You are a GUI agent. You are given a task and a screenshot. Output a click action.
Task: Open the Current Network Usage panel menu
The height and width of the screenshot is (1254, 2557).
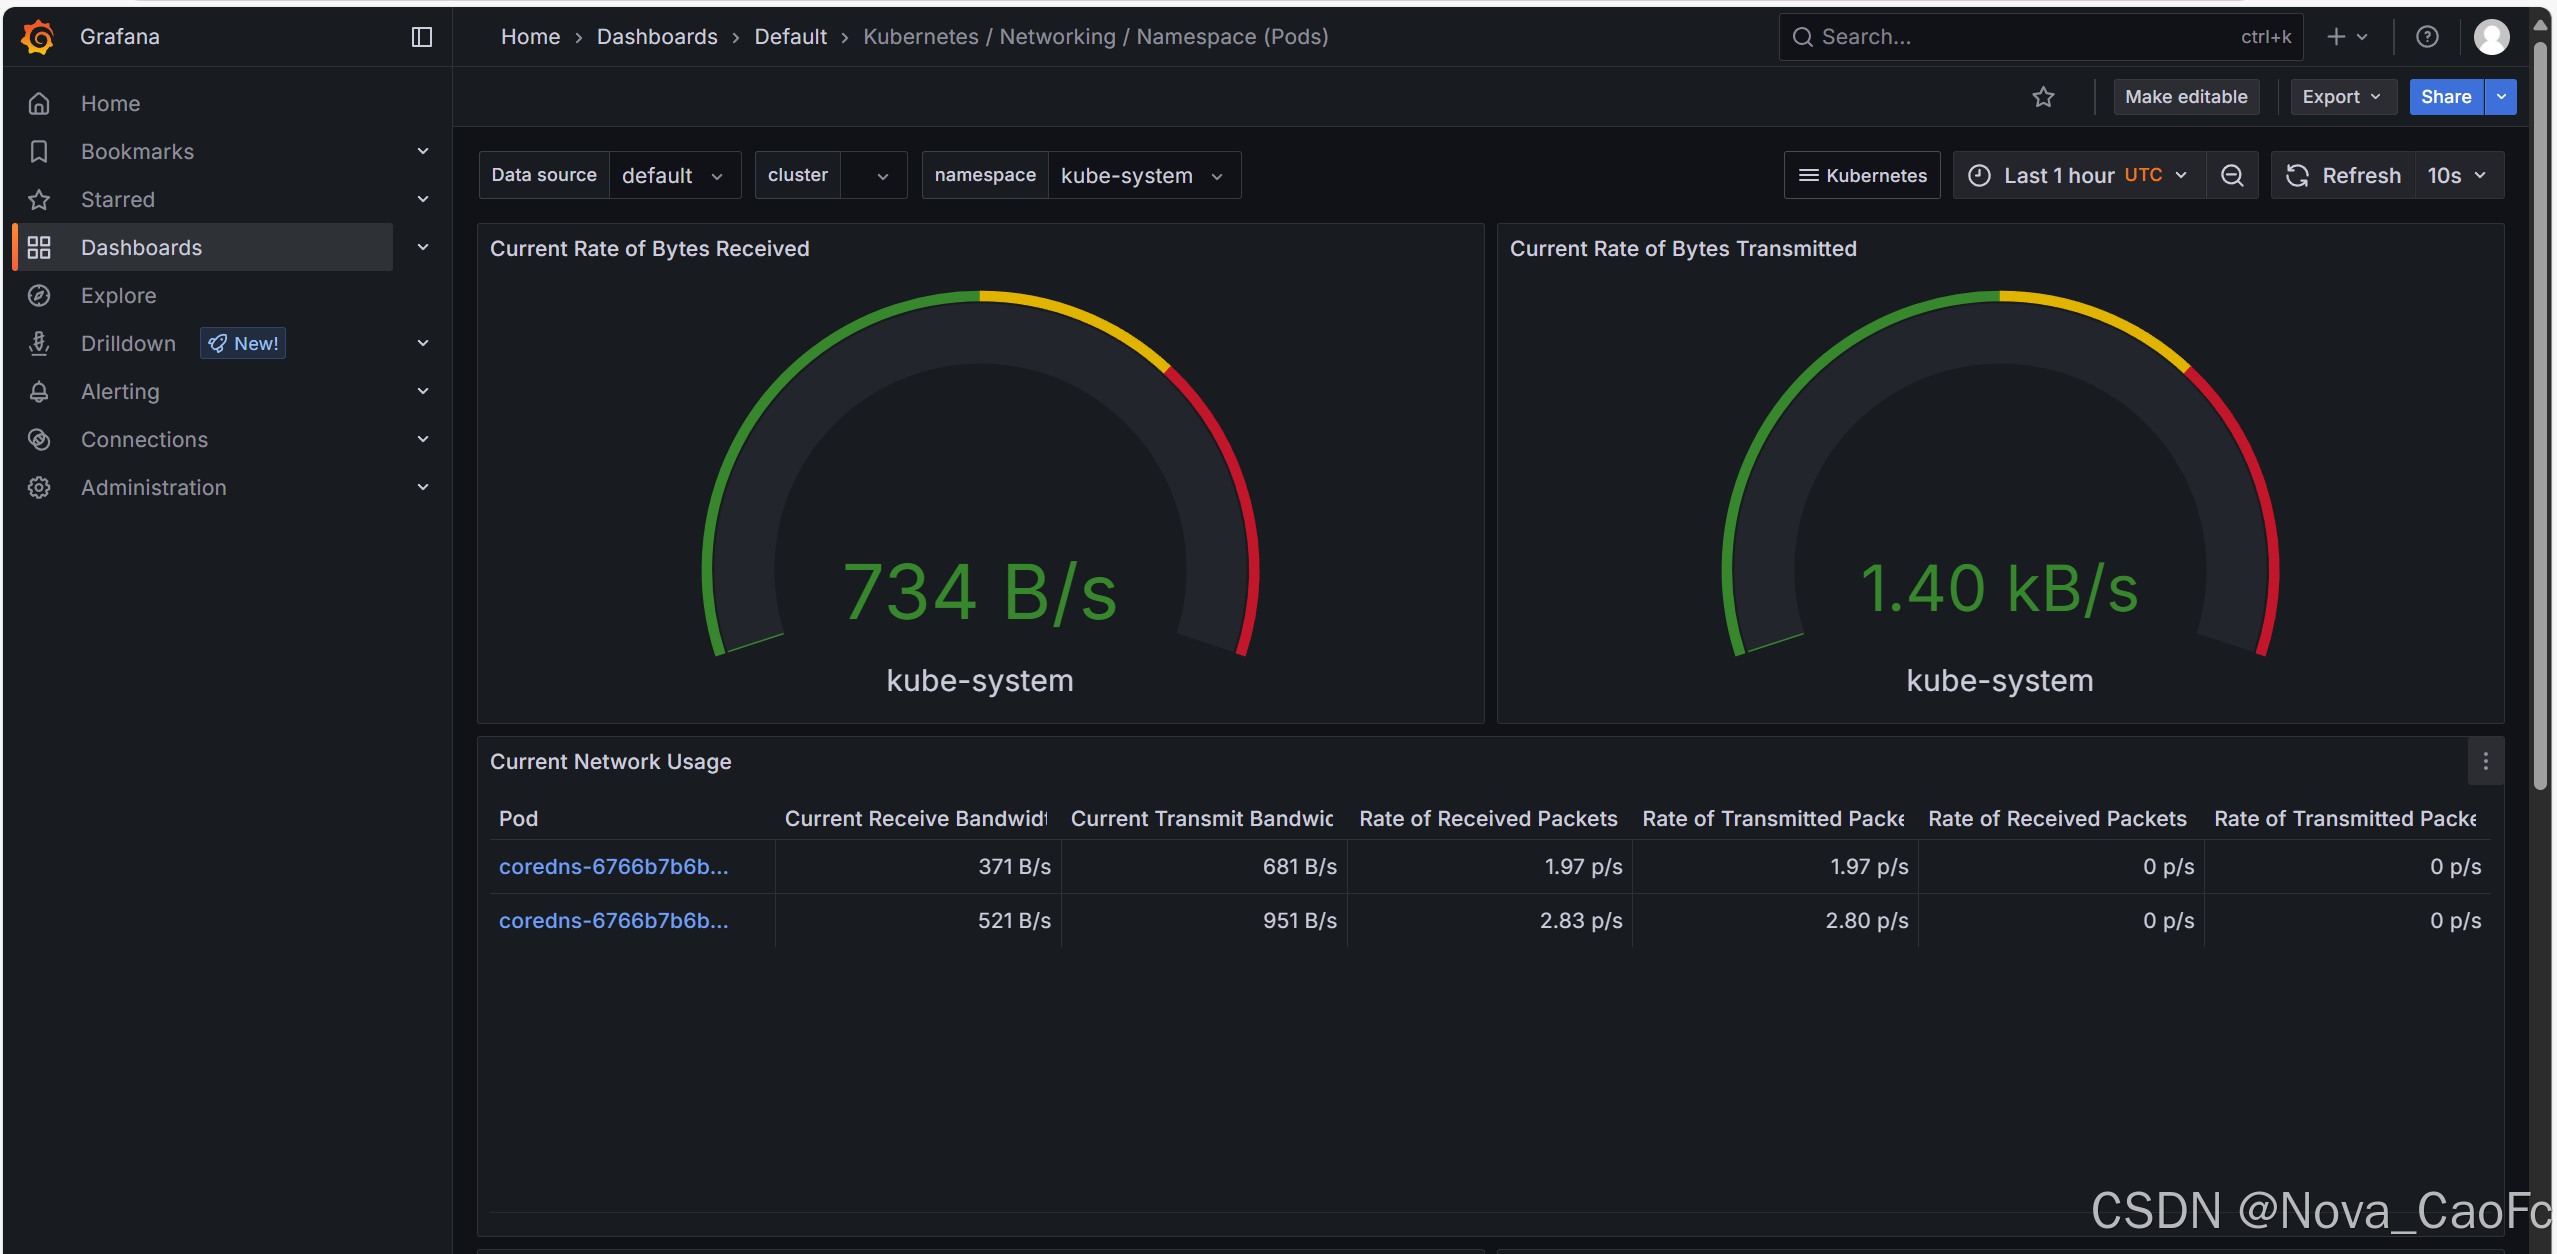pyautogui.click(x=2485, y=762)
